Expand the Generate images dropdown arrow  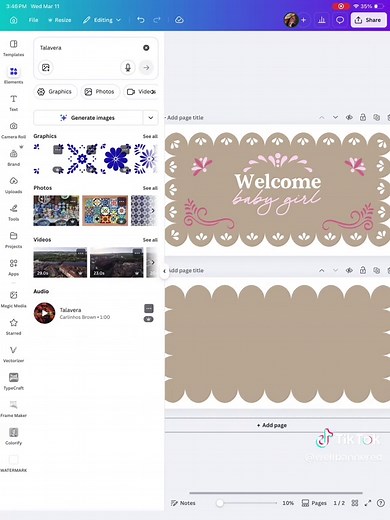pyautogui.click(x=151, y=118)
